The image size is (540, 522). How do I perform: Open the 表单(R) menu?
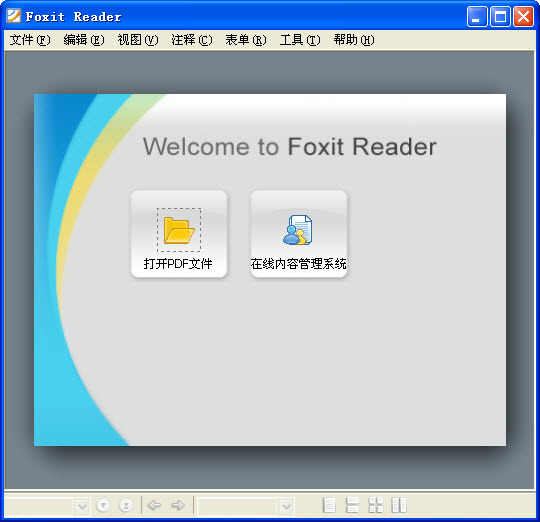tap(246, 40)
